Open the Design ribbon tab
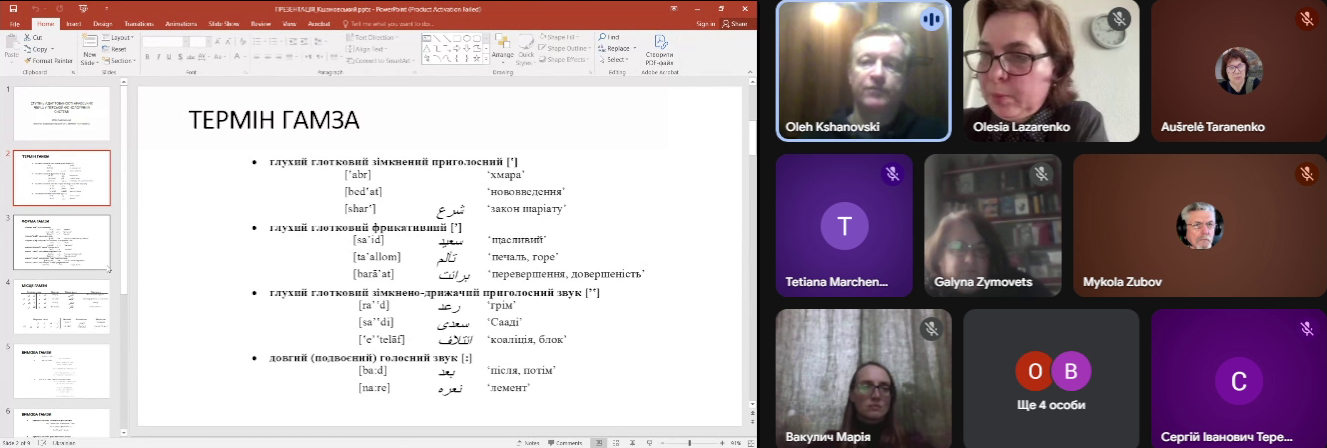The width and height of the screenshot is (1327, 448). tap(103, 23)
